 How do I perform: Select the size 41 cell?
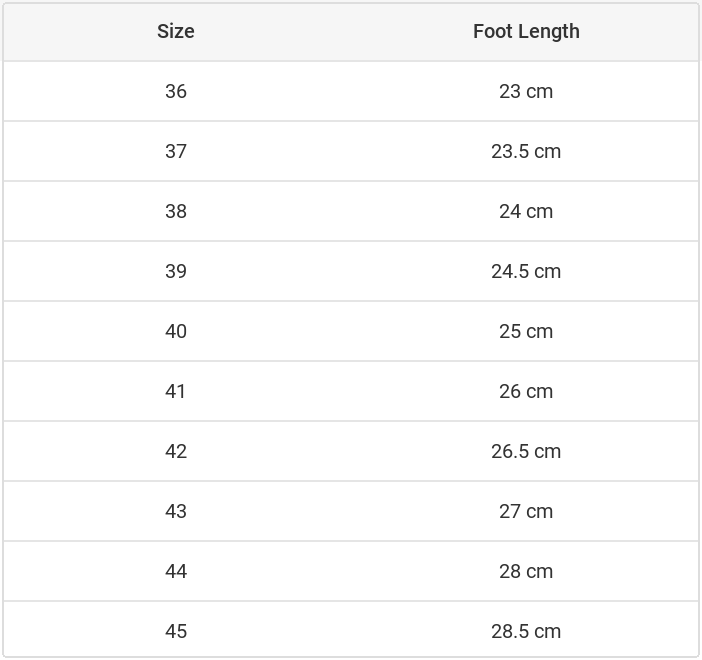[176, 391]
